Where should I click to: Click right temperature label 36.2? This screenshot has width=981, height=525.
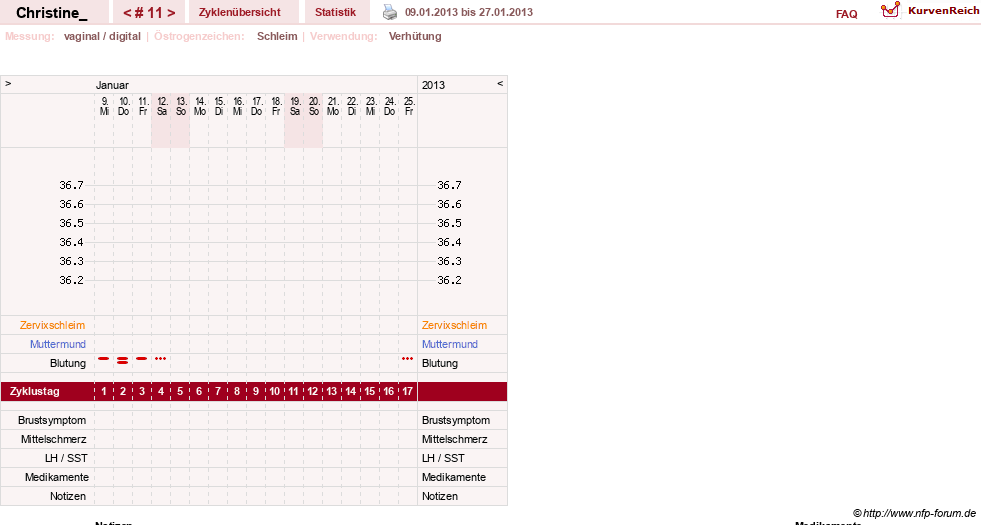click(x=449, y=280)
